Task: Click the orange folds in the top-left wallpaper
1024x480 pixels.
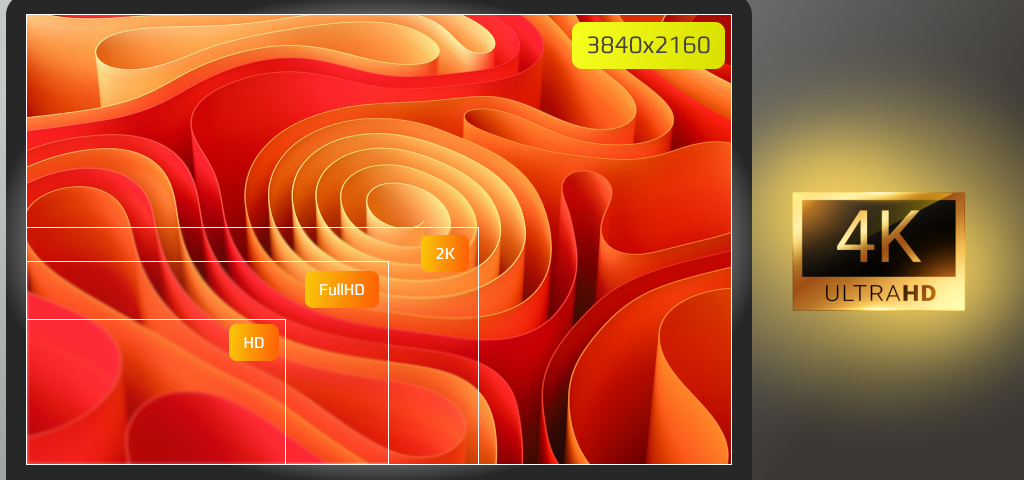Action: pos(90,70)
